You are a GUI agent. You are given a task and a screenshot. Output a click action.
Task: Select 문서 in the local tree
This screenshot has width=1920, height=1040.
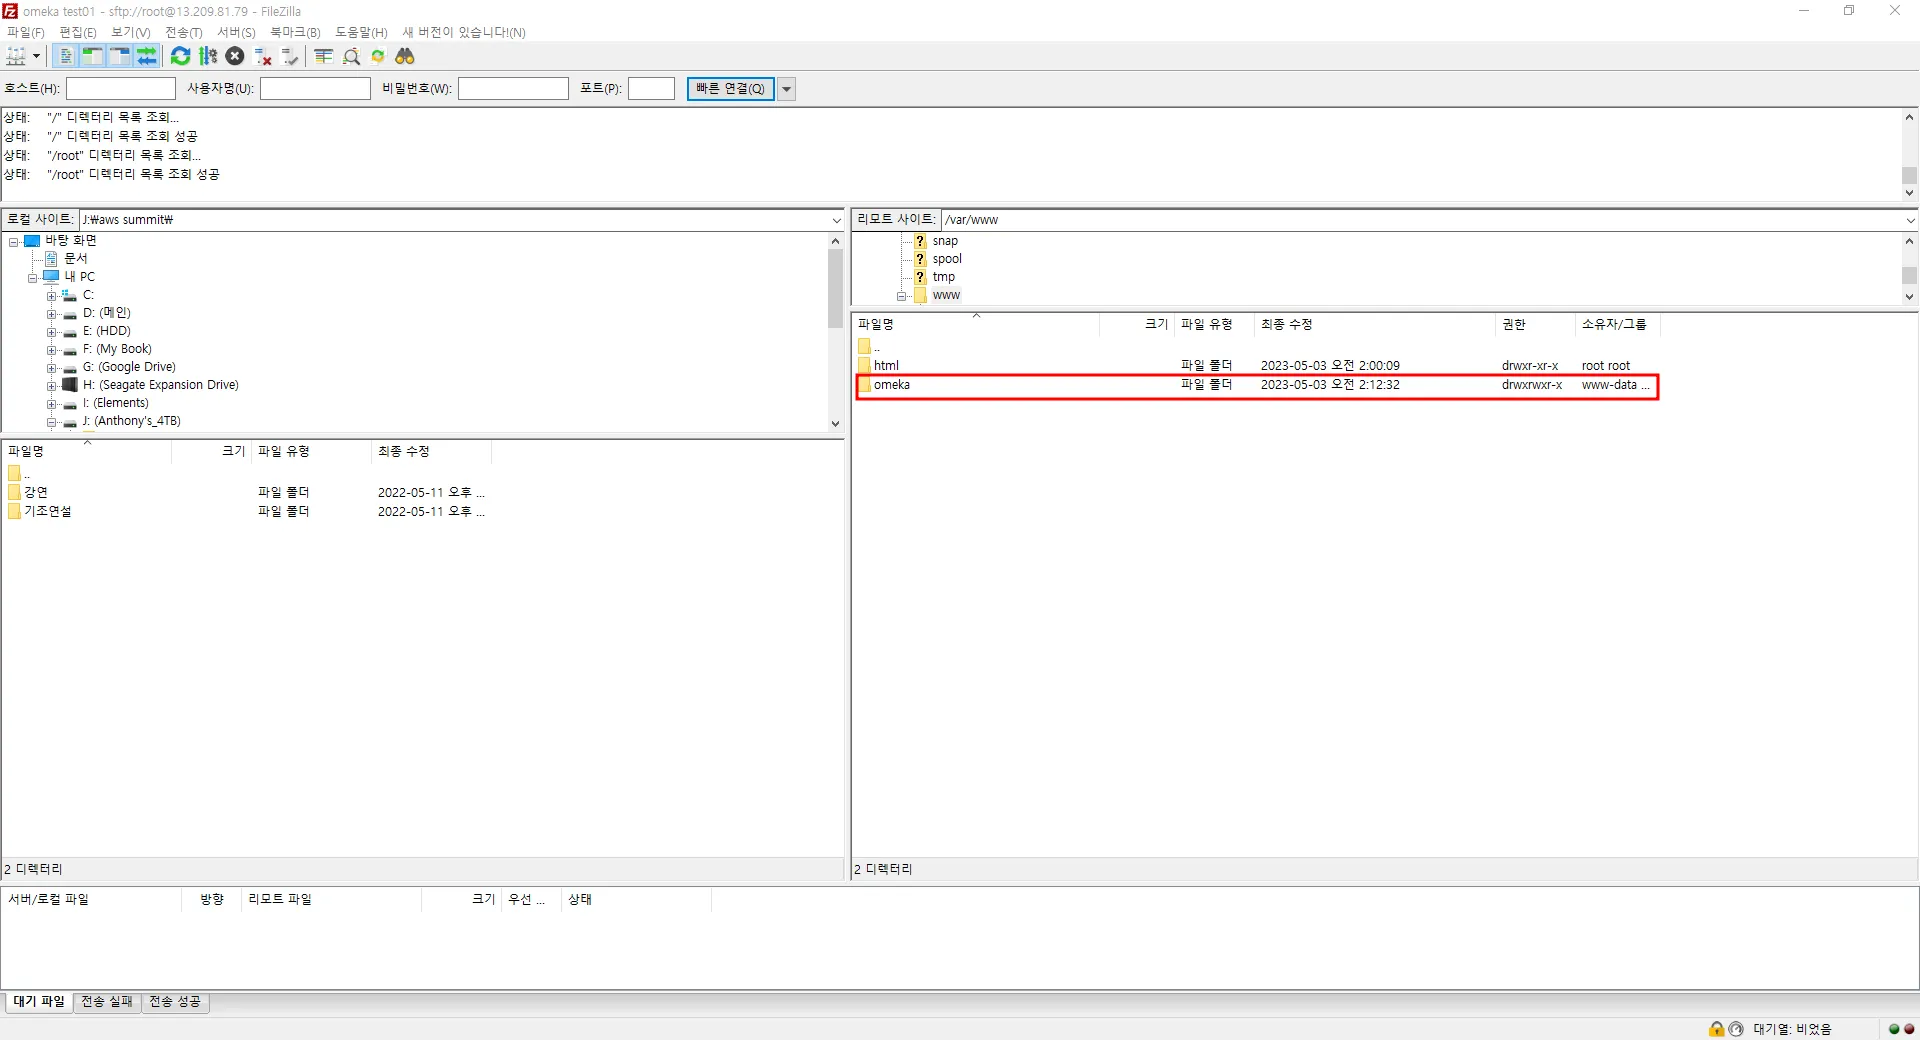(x=76, y=259)
